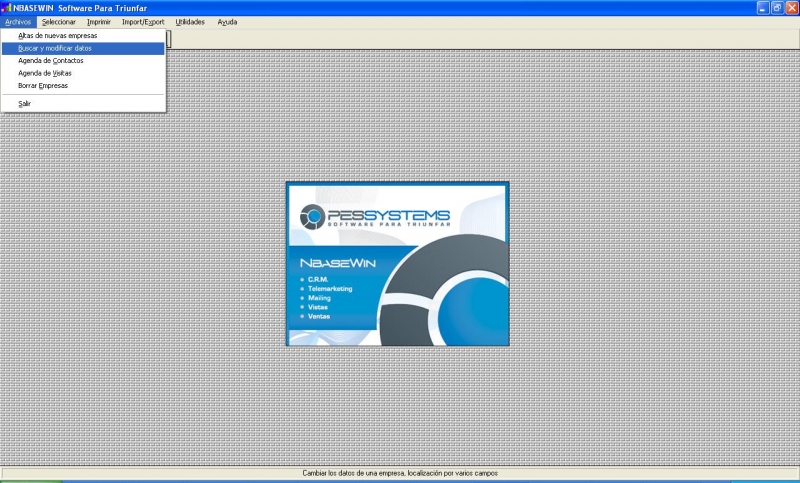Minimize the NBASEWIN window

point(762,8)
